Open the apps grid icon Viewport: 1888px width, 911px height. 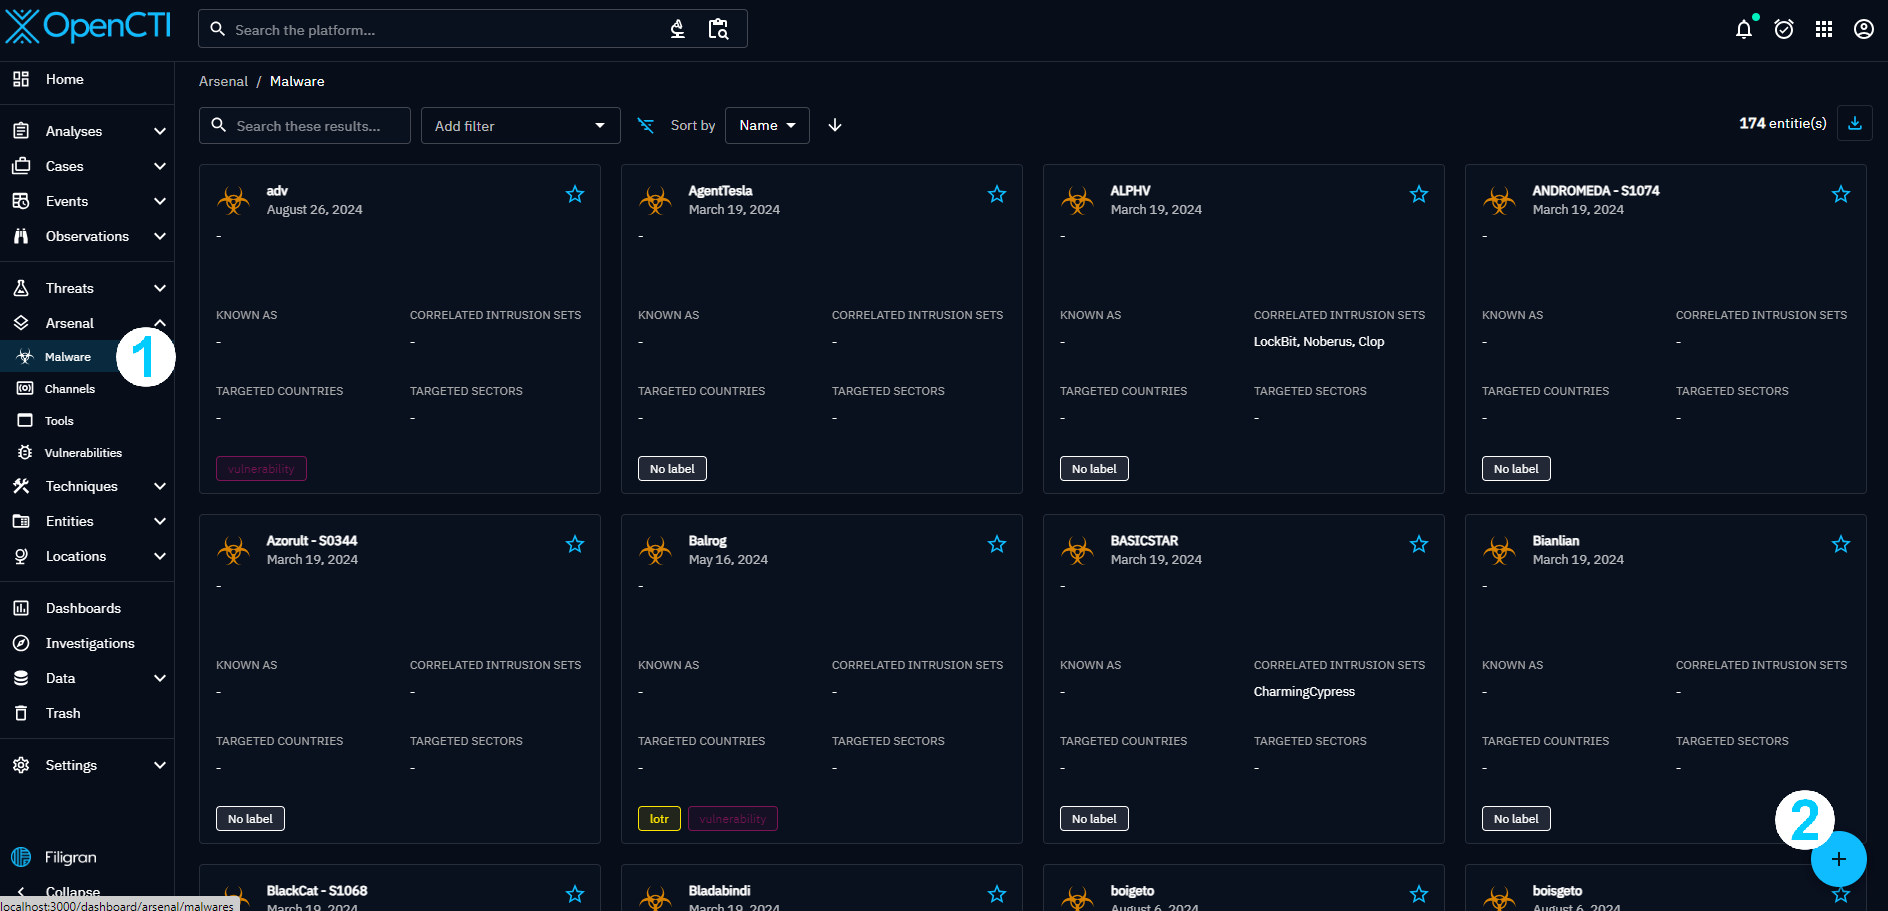pyautogui.click(x=1824, y=29)
